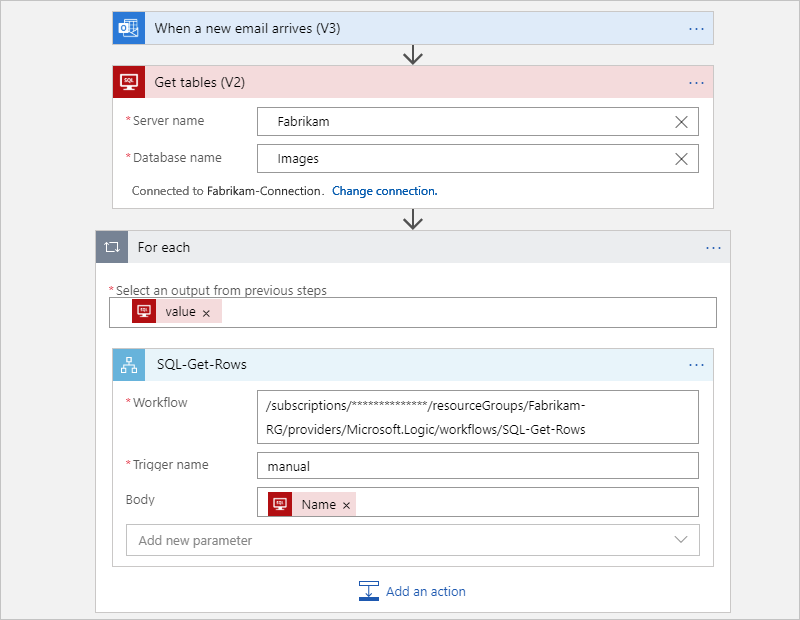
Task: Click the SQL icon inside the value token
Action: point(143,311)
